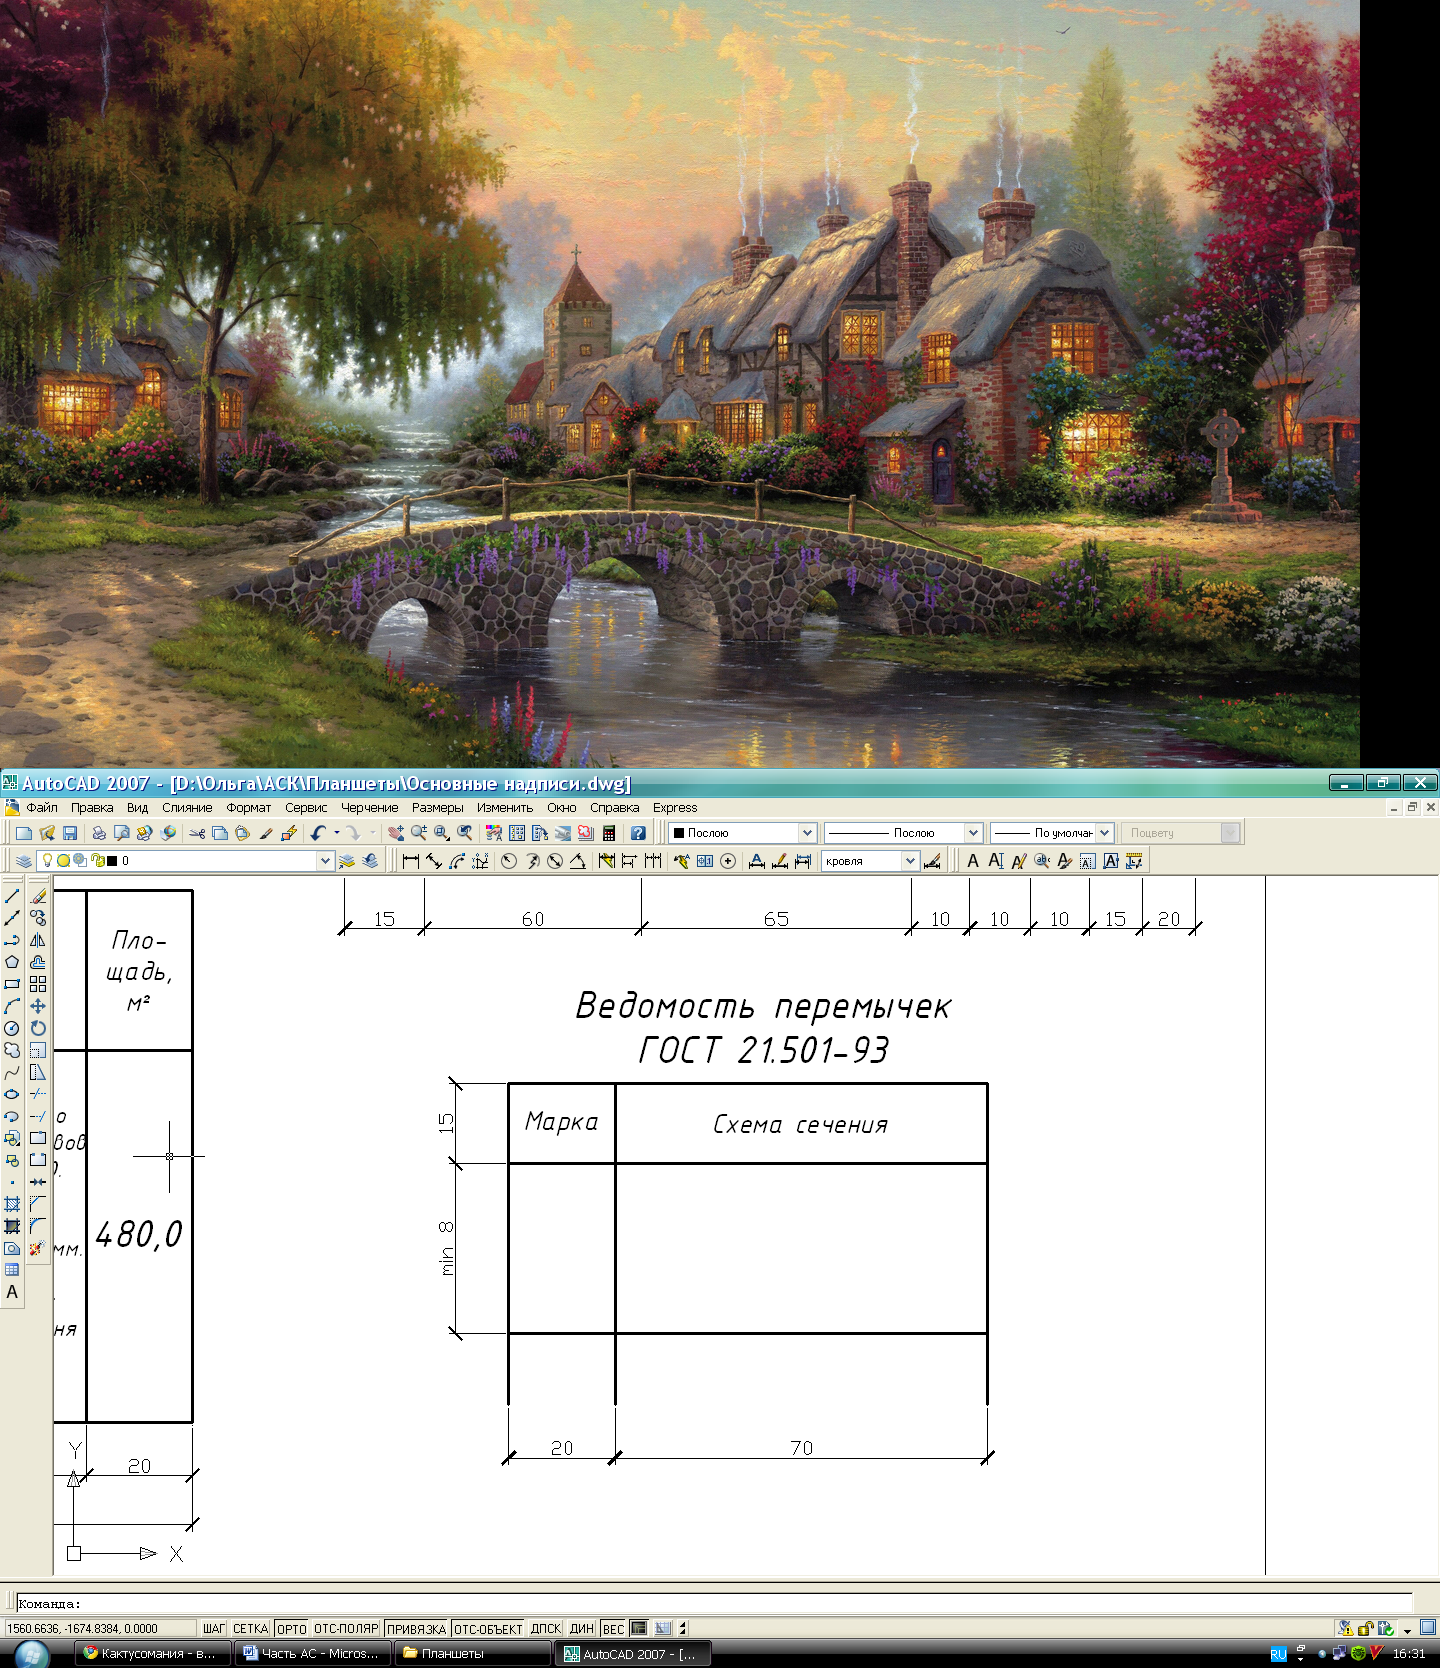This screenshot has width=1440, height=1668.
Task: Select the Hatch tool
Action: pyautogui.click(x=12, y=1204)
